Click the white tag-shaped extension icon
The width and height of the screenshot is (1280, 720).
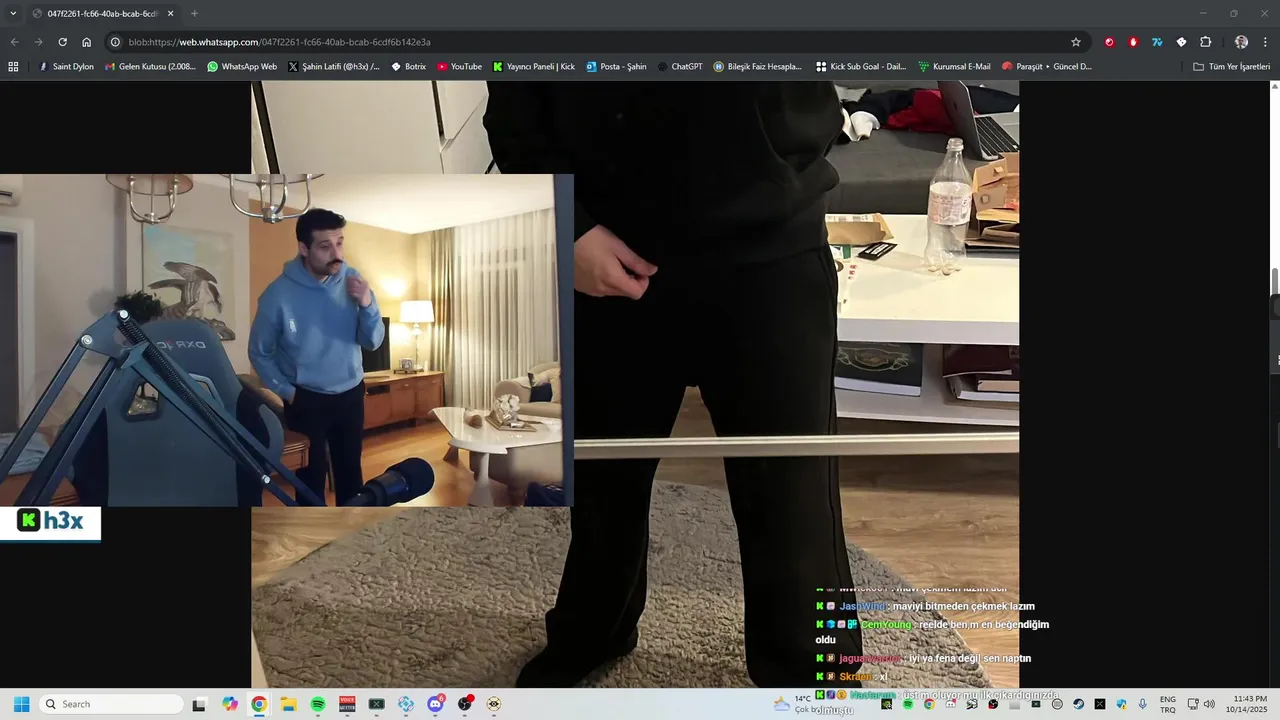[1181, 42]
